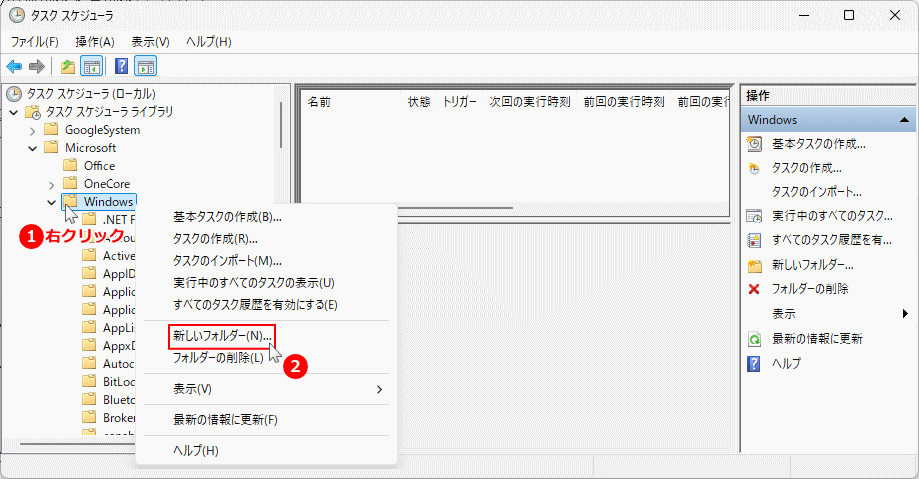
Task: Choose 基本タスクの作成(B)... from context menu
Action: 227,217
